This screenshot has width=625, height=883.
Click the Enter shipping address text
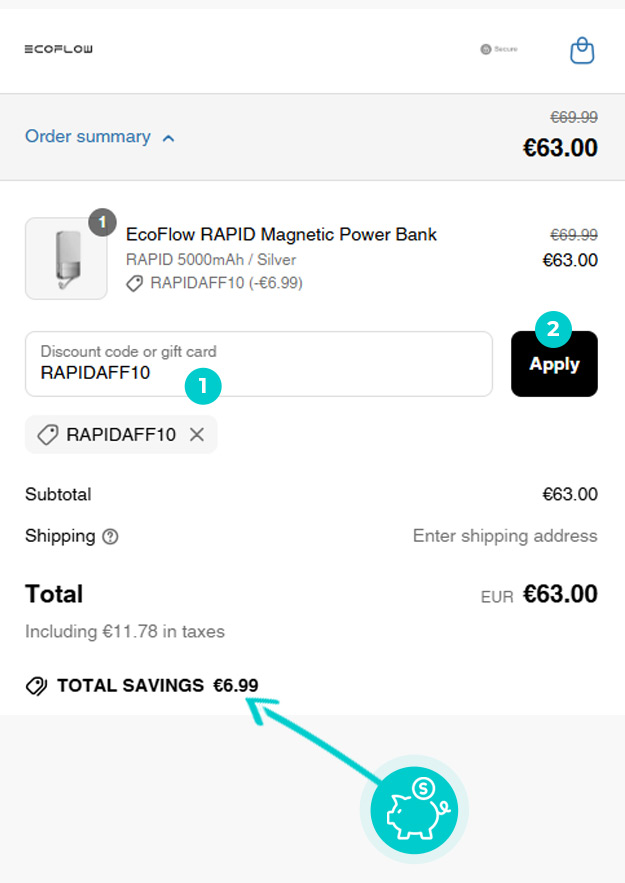(505, 536)
